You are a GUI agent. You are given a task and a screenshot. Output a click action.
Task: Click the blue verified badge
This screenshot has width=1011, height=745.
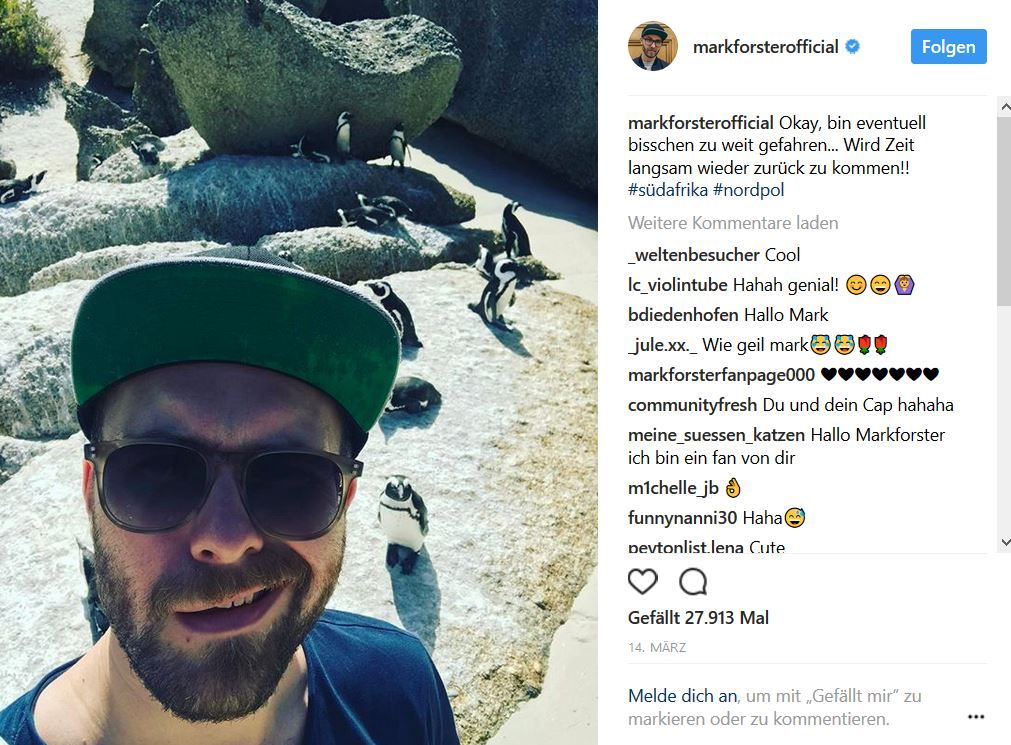click(852, 46)
